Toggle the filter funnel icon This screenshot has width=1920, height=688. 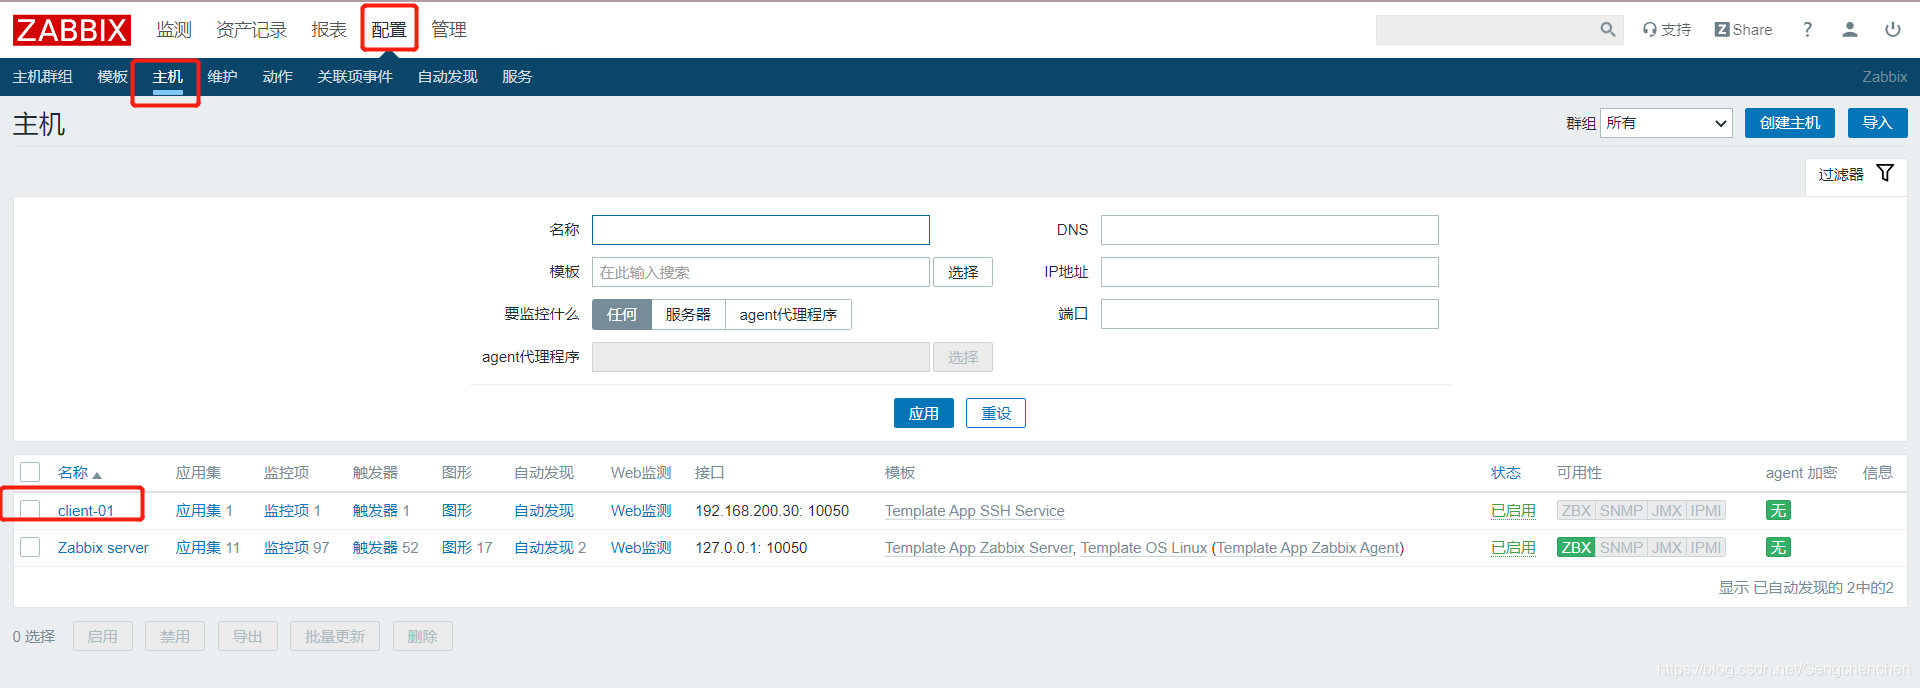(1885, 173)
